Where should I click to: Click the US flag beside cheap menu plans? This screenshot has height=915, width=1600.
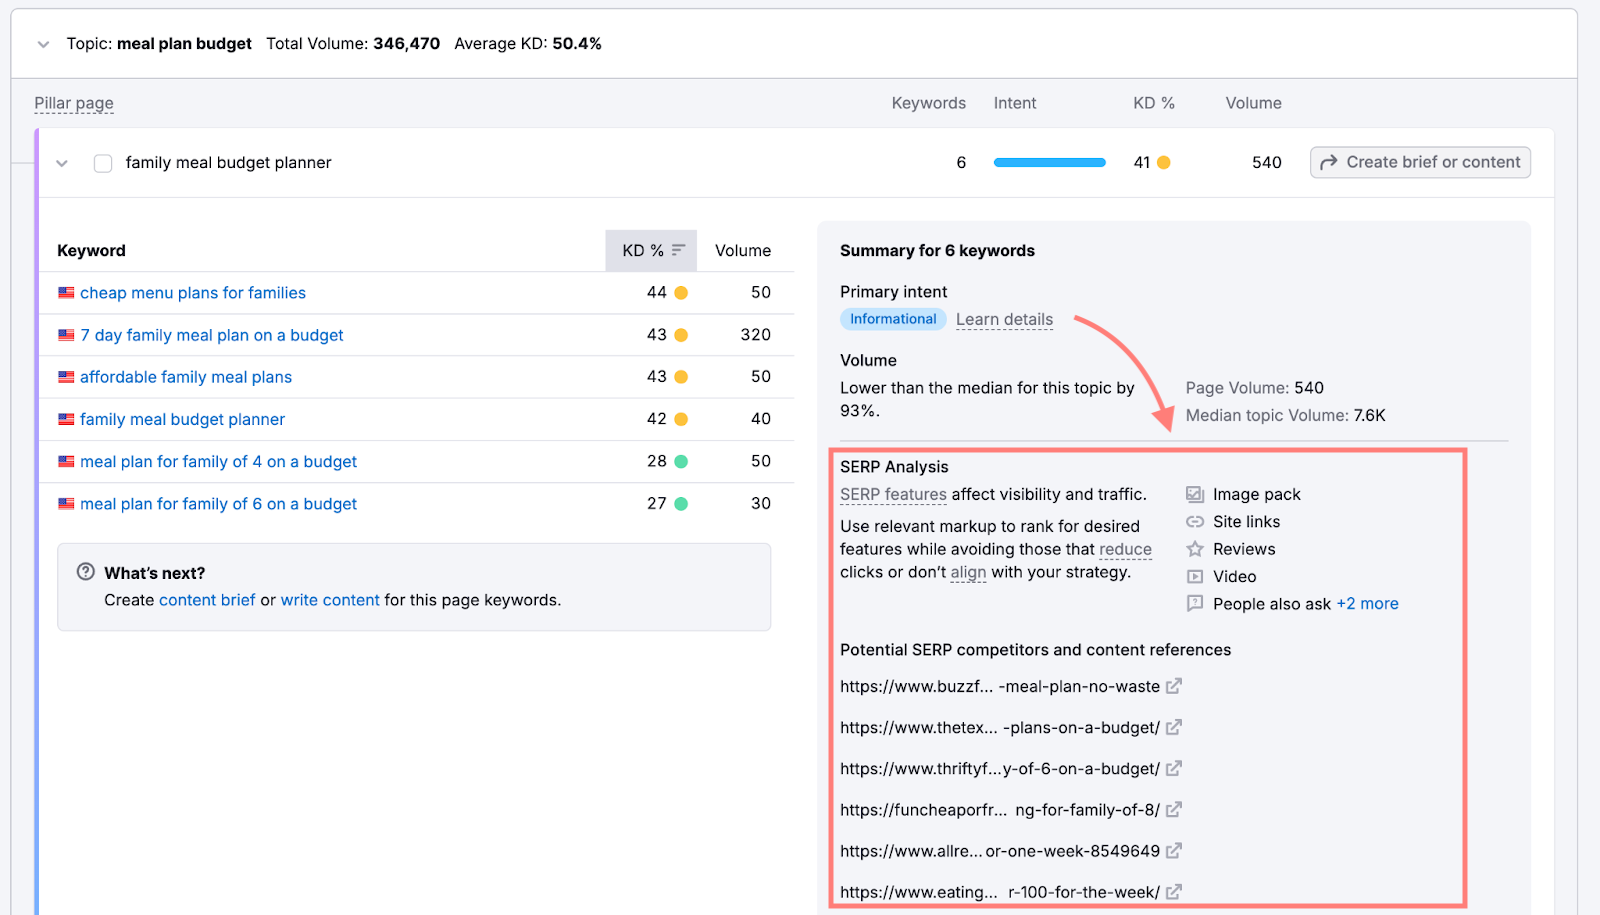click(65, 292)
